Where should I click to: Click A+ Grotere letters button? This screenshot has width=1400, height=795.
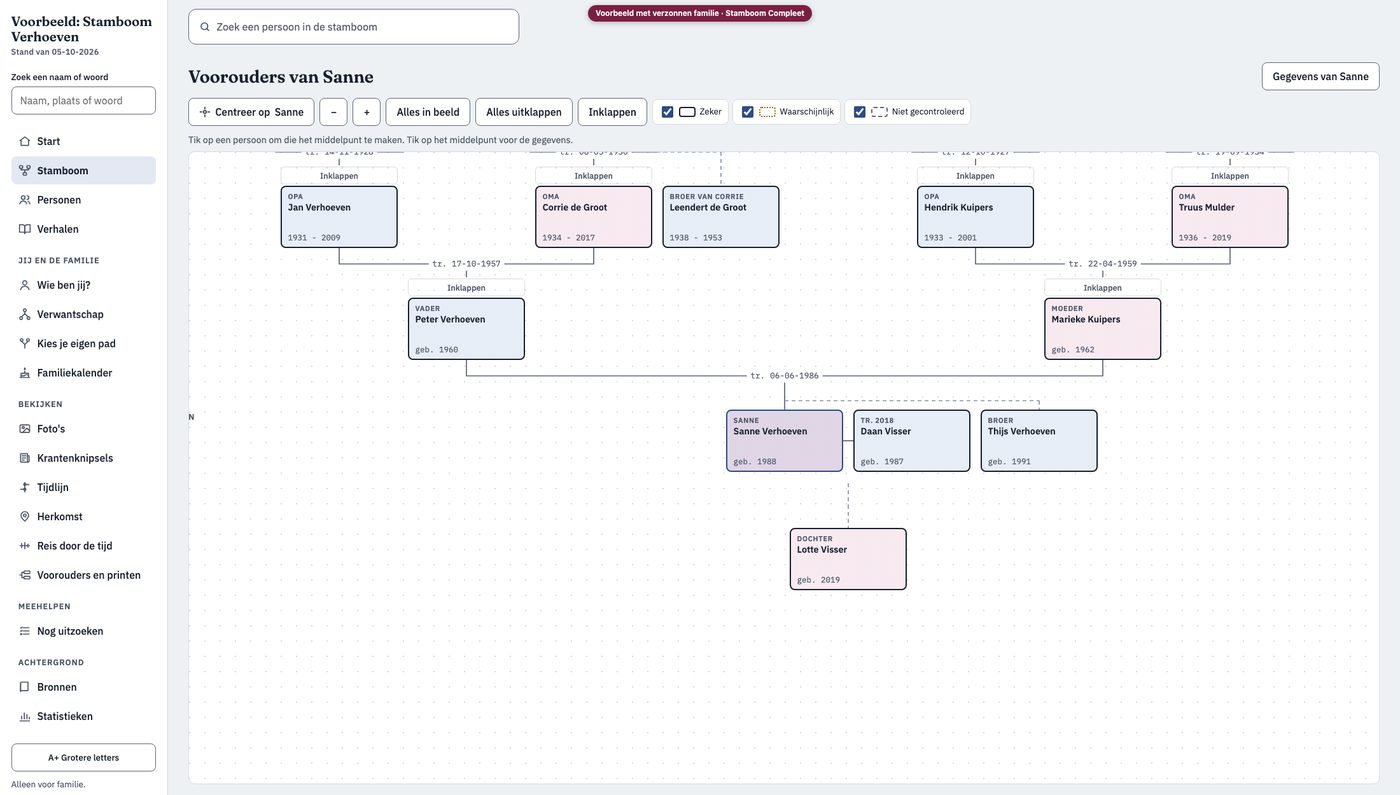coord(83,758)
